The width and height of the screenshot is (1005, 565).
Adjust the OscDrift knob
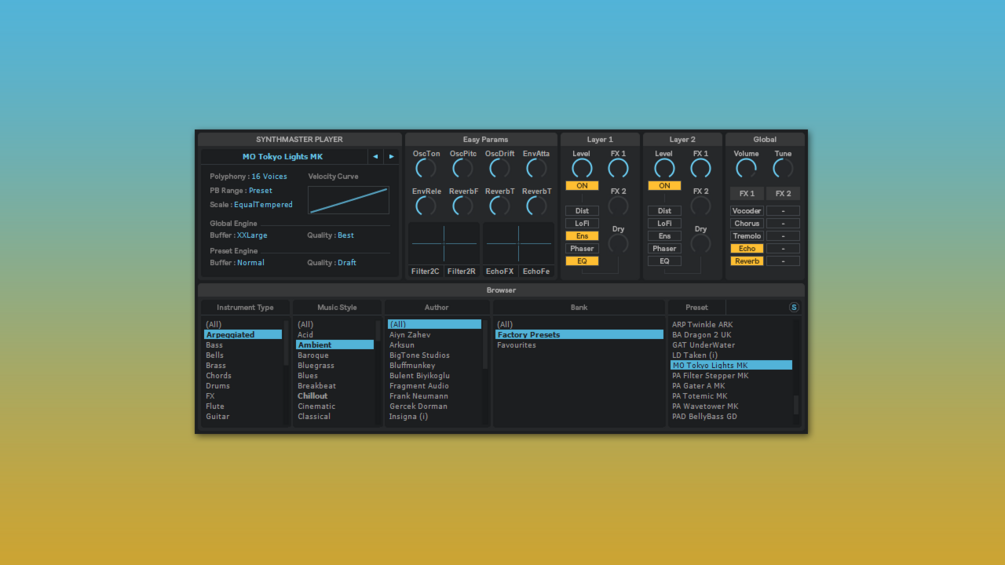click(x=499, y=168)
